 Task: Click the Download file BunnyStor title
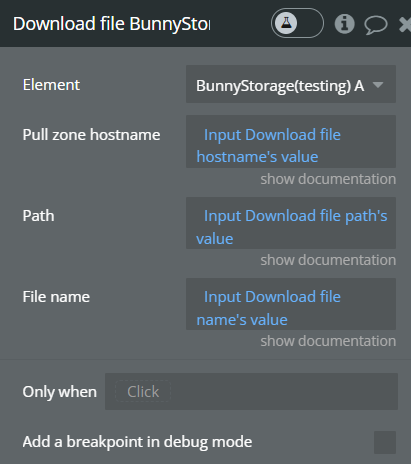112,24
